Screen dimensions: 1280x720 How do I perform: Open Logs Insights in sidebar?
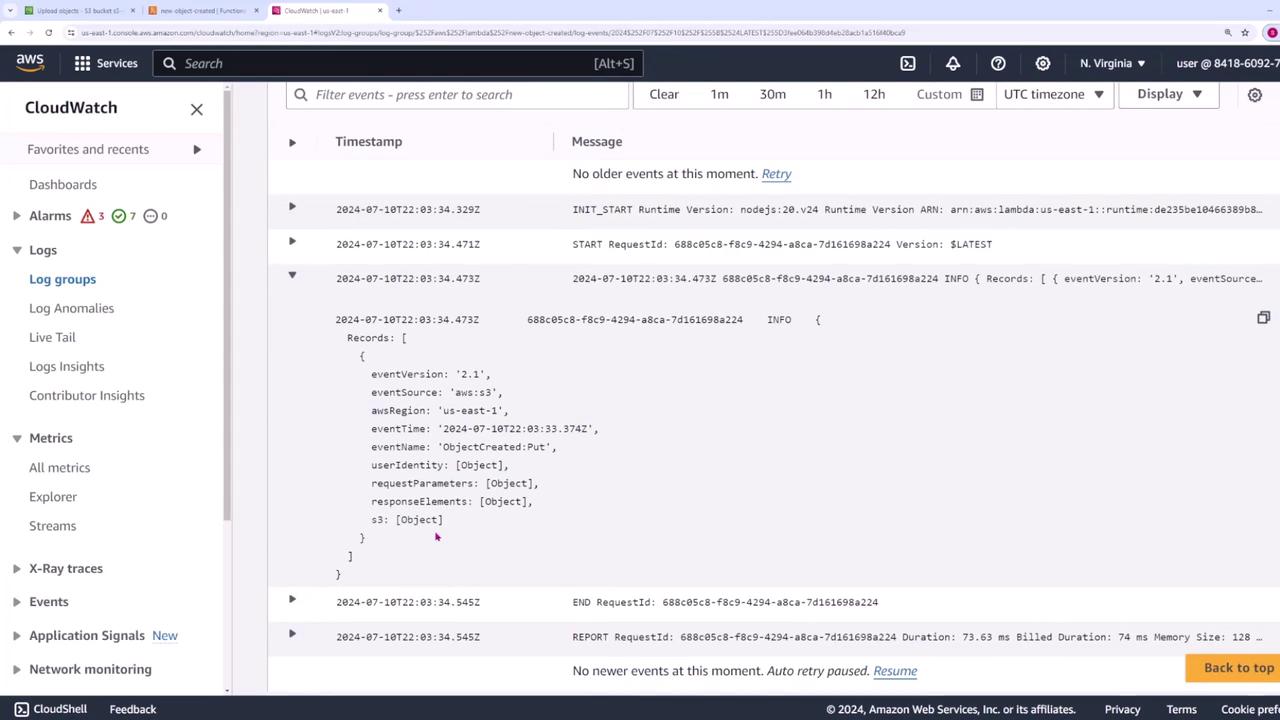[x=66, y=366]
